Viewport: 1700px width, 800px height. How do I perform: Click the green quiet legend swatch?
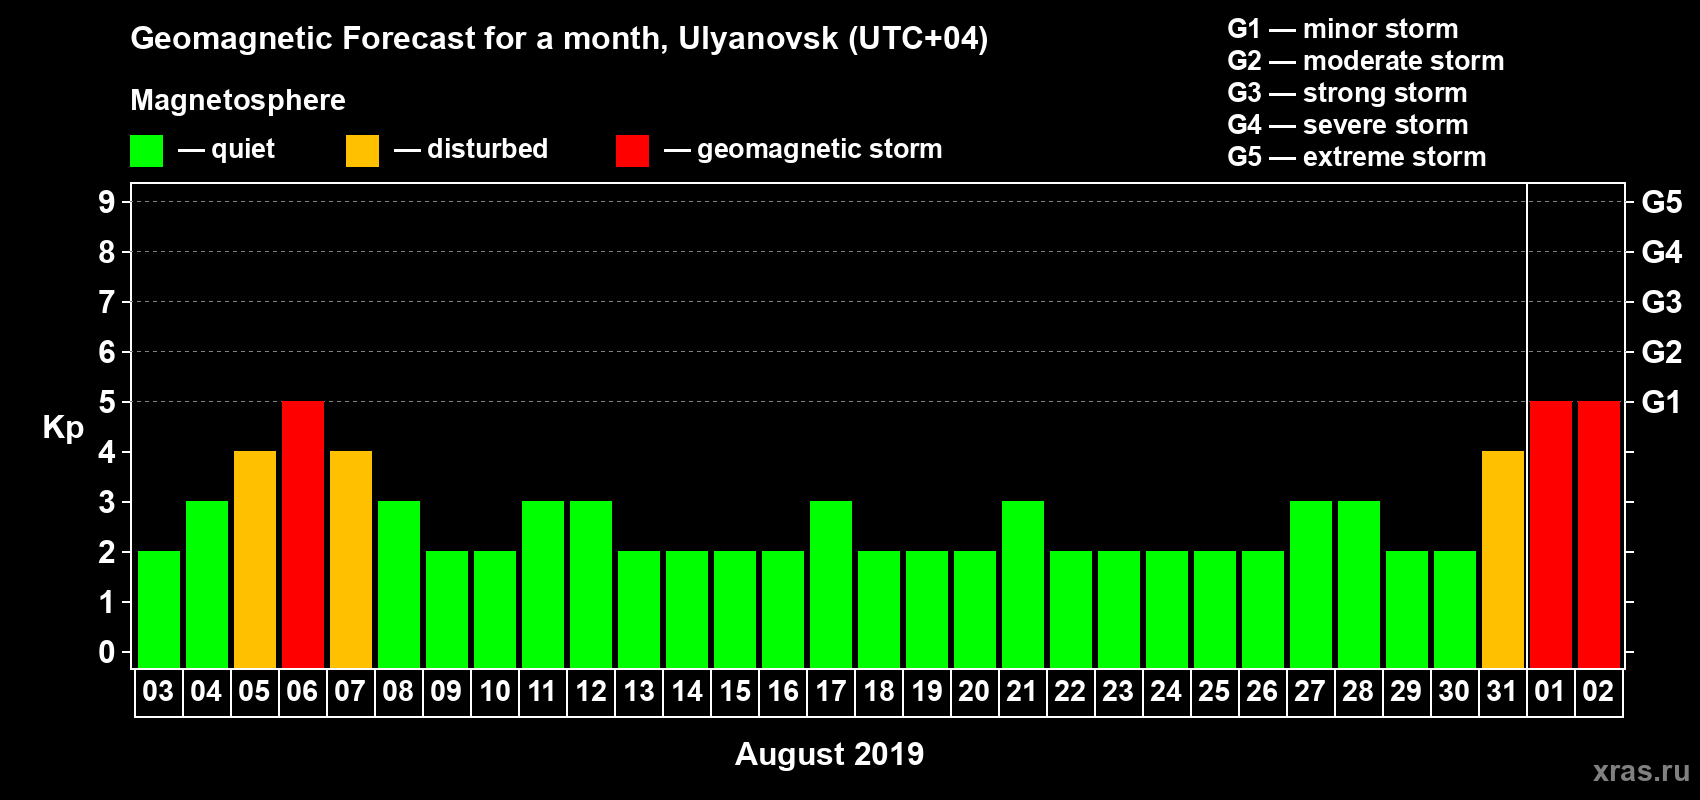coord(146,151)
